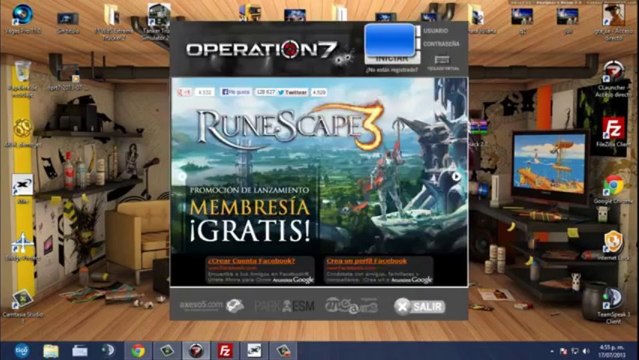Click the RuneScape 3 promotional banner
Screen dimensions: 639x360
point(319,165)
